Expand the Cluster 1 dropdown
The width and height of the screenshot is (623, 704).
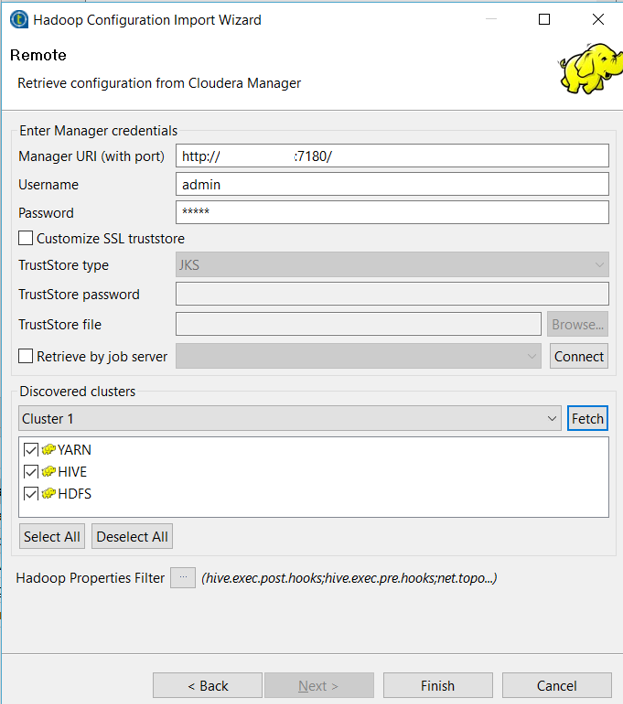pos(290,418)
